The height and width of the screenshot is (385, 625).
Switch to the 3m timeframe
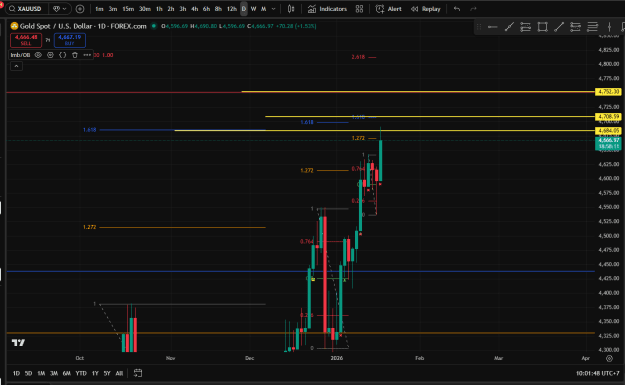(x=113, y=9)
